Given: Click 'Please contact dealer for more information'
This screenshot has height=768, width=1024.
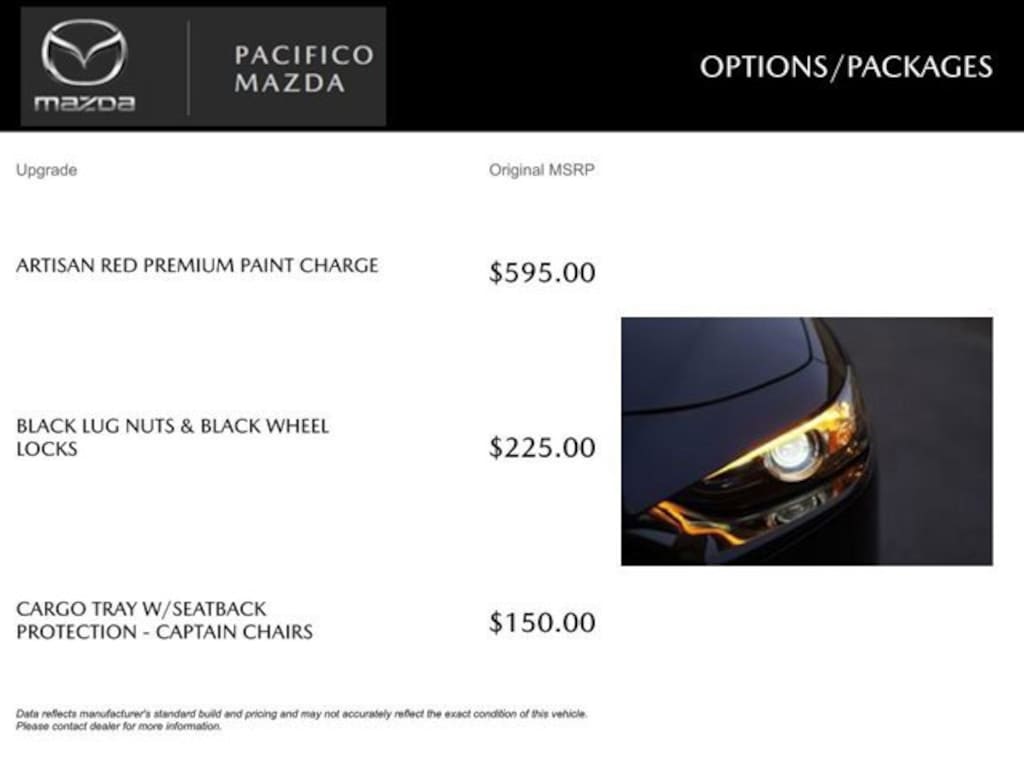Looking at the screenshot, I should 118,727.
